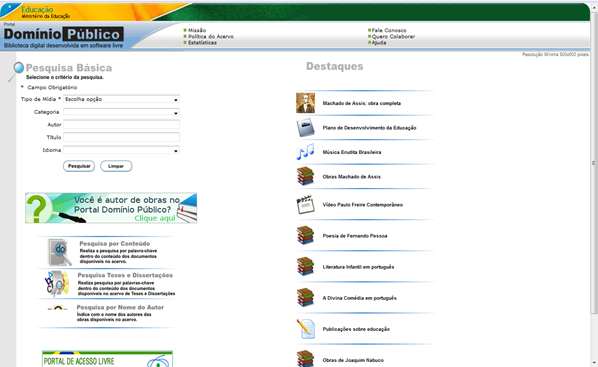598x367 pixels.
Task: Click the Título input field
Action: pyautogui.click(x=121, y=137)
